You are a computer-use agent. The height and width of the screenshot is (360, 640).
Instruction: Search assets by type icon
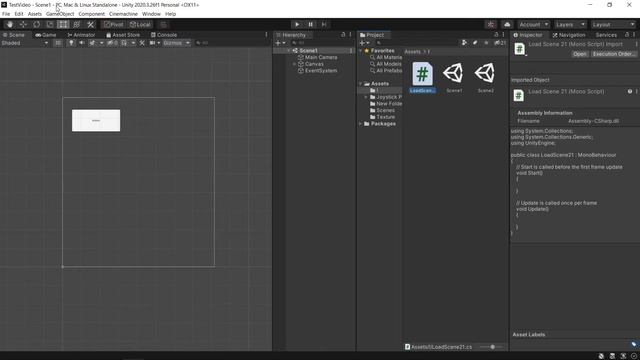[464, 43]
